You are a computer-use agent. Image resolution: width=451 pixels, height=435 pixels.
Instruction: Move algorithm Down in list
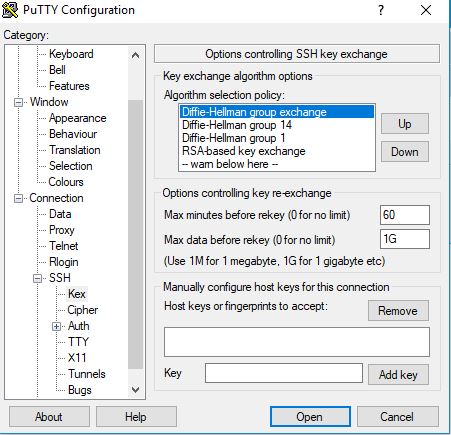click(x=405, y=152)
